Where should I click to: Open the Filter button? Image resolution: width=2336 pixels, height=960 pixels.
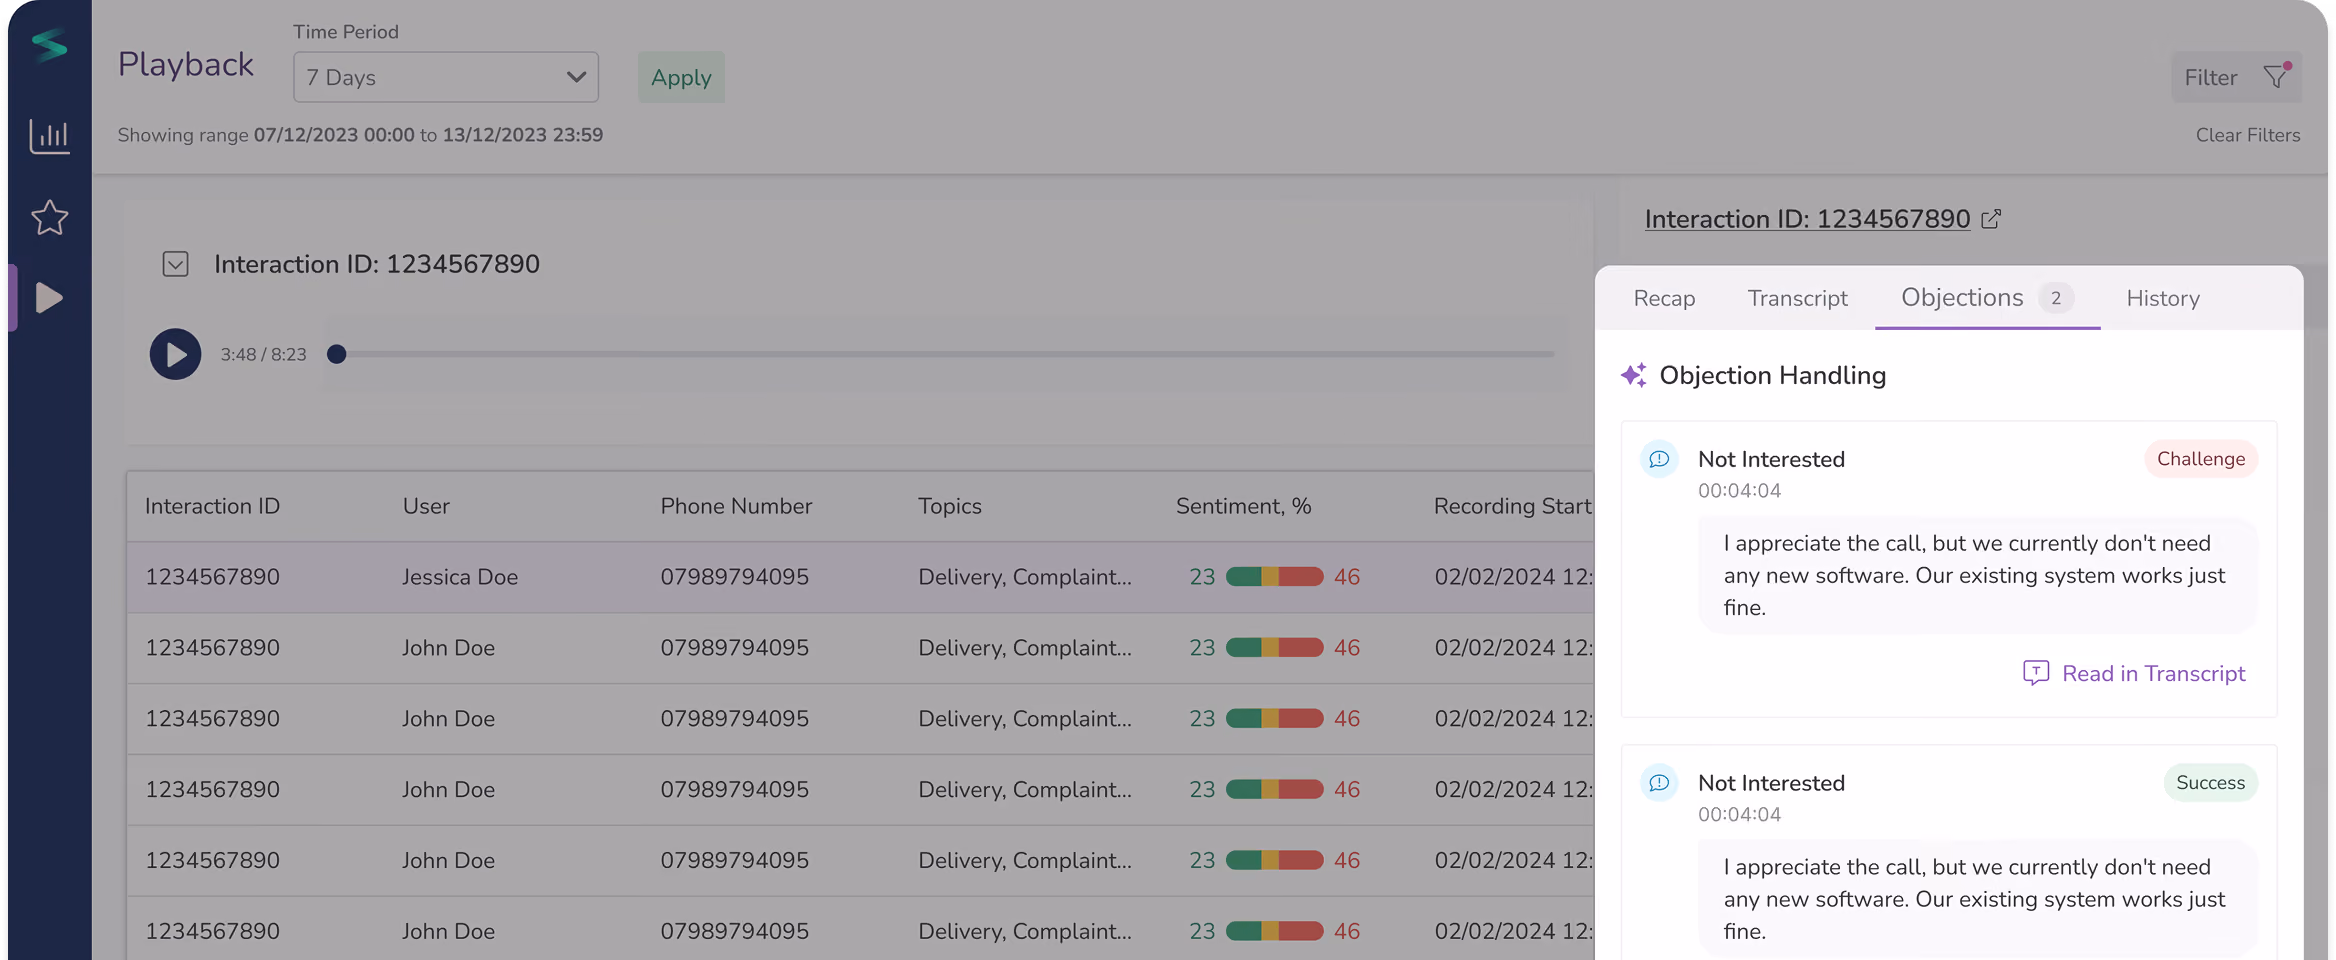[2236, 77]
